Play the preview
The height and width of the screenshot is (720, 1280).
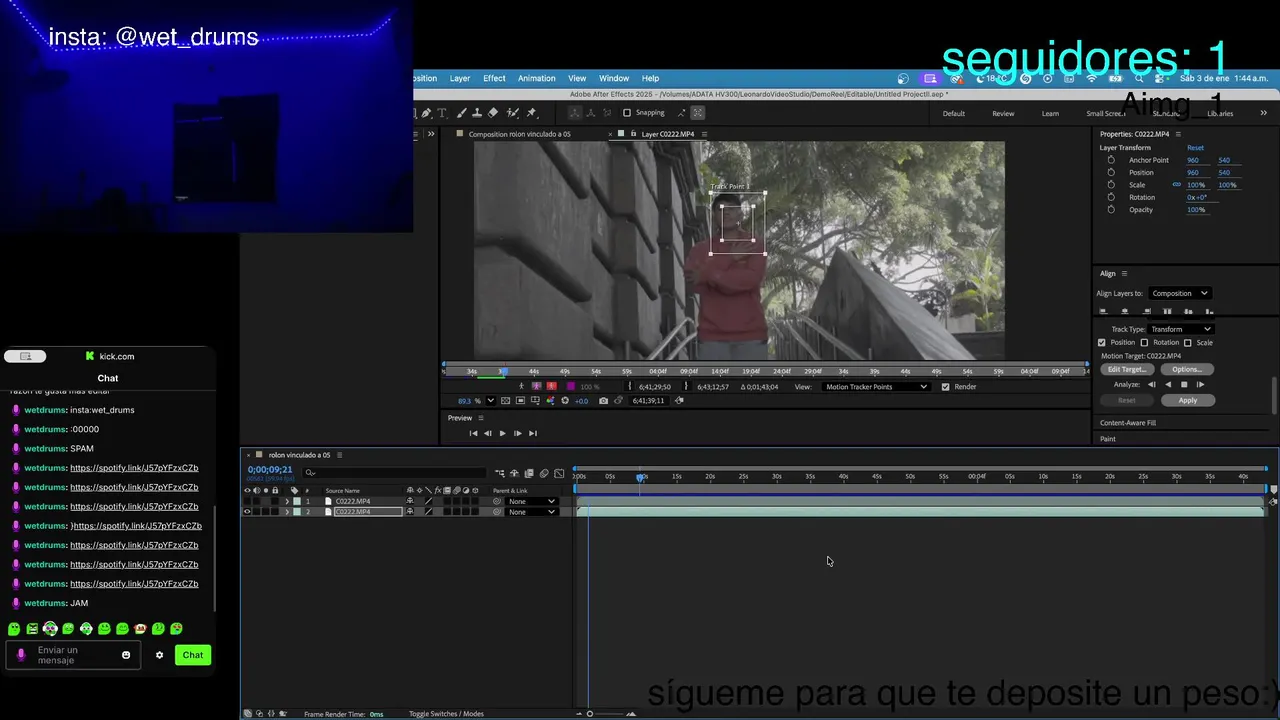(502, 433)
